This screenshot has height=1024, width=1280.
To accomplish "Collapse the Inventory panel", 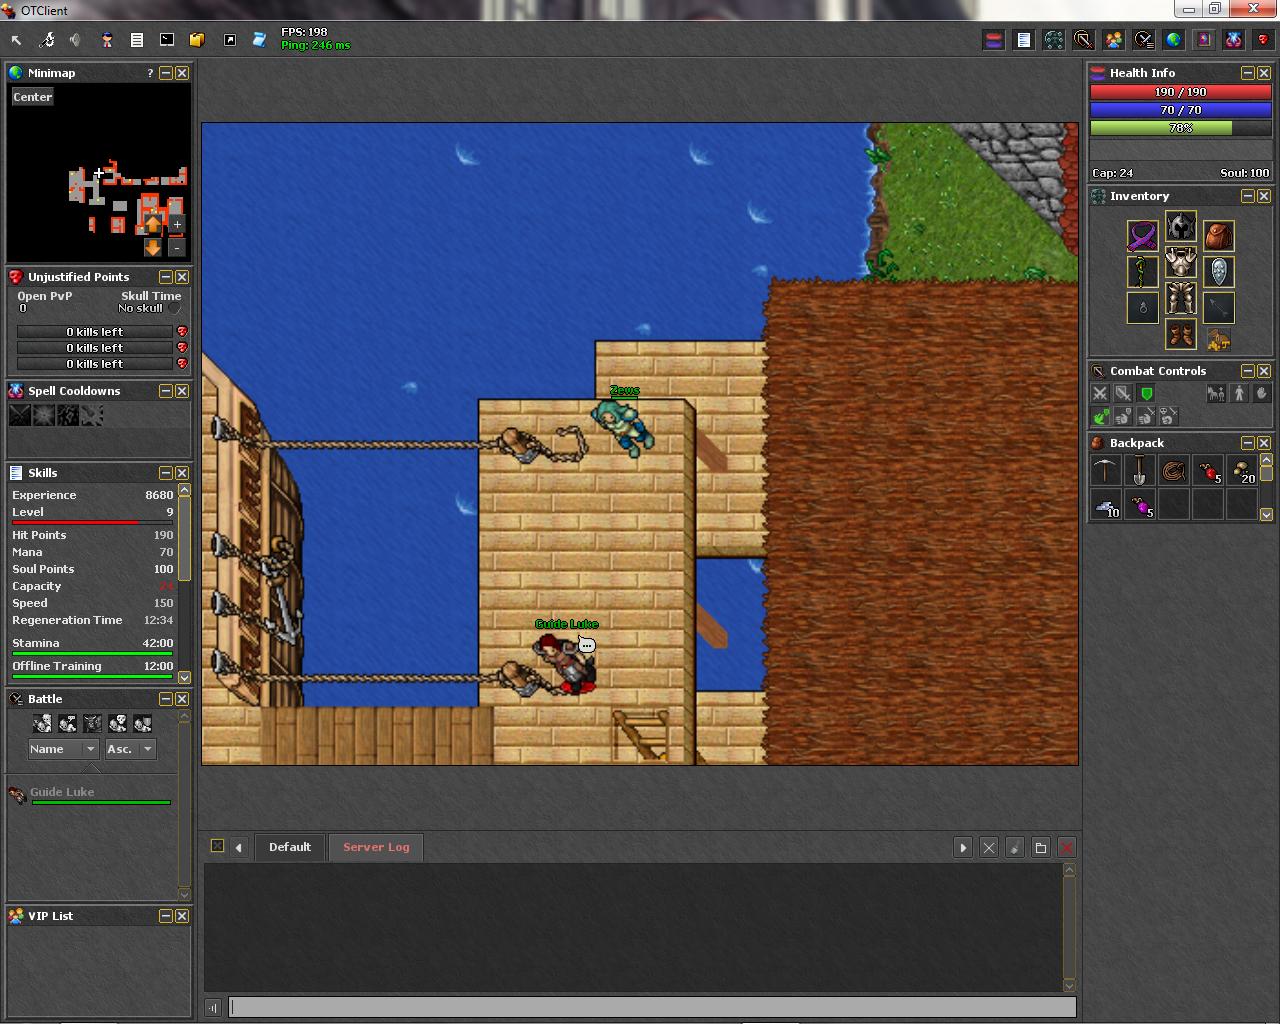I will click(1248, 196).
